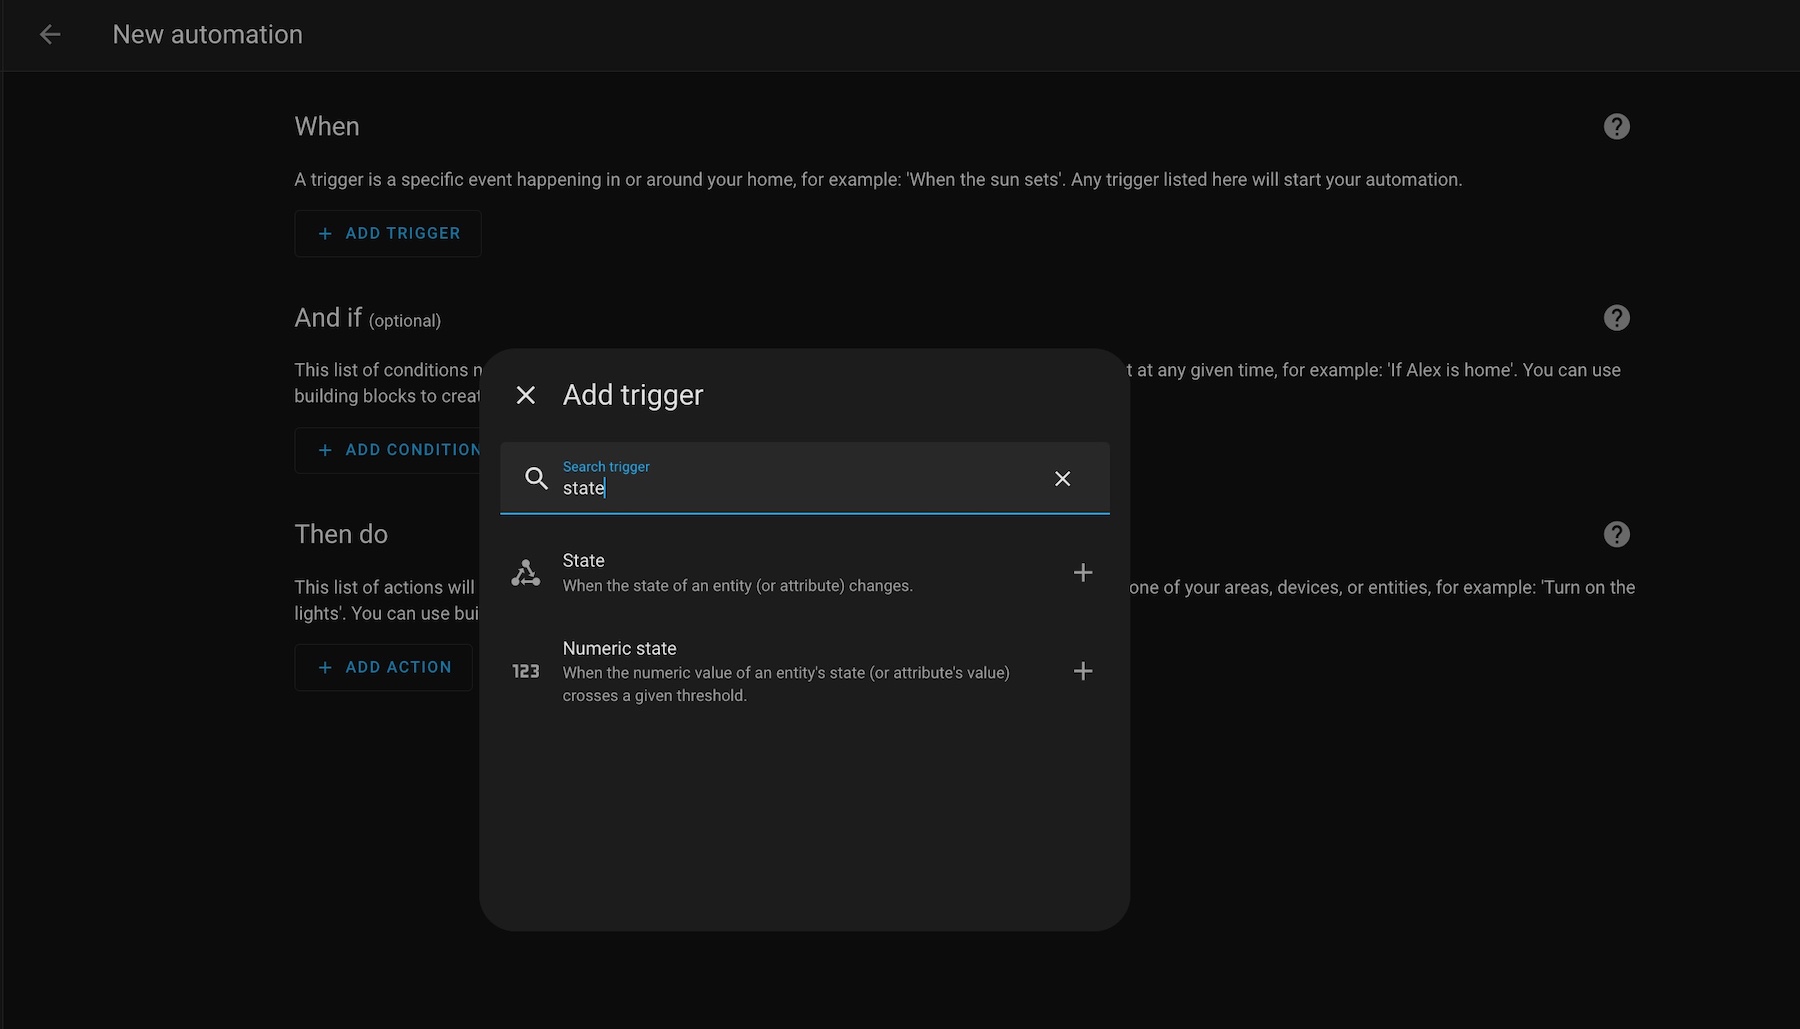Close the Add trigger dialog
Viewport: 1800px width, 1029px height.
coord(526,394)
